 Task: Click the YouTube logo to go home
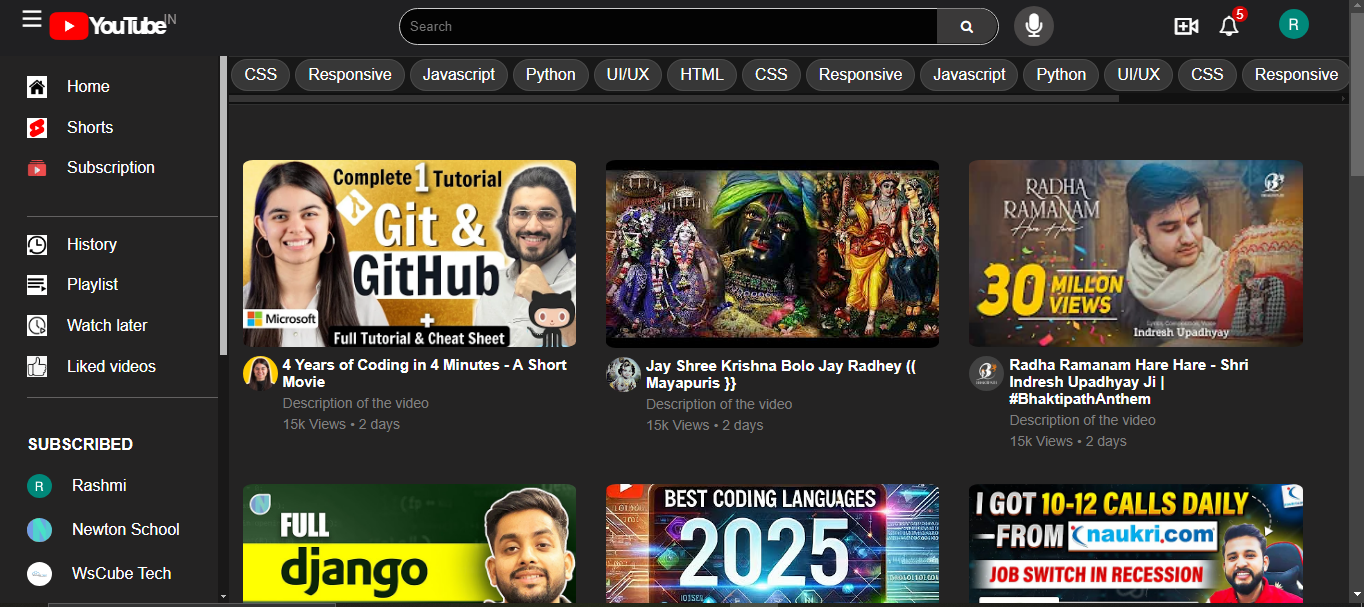coord(110,25)
